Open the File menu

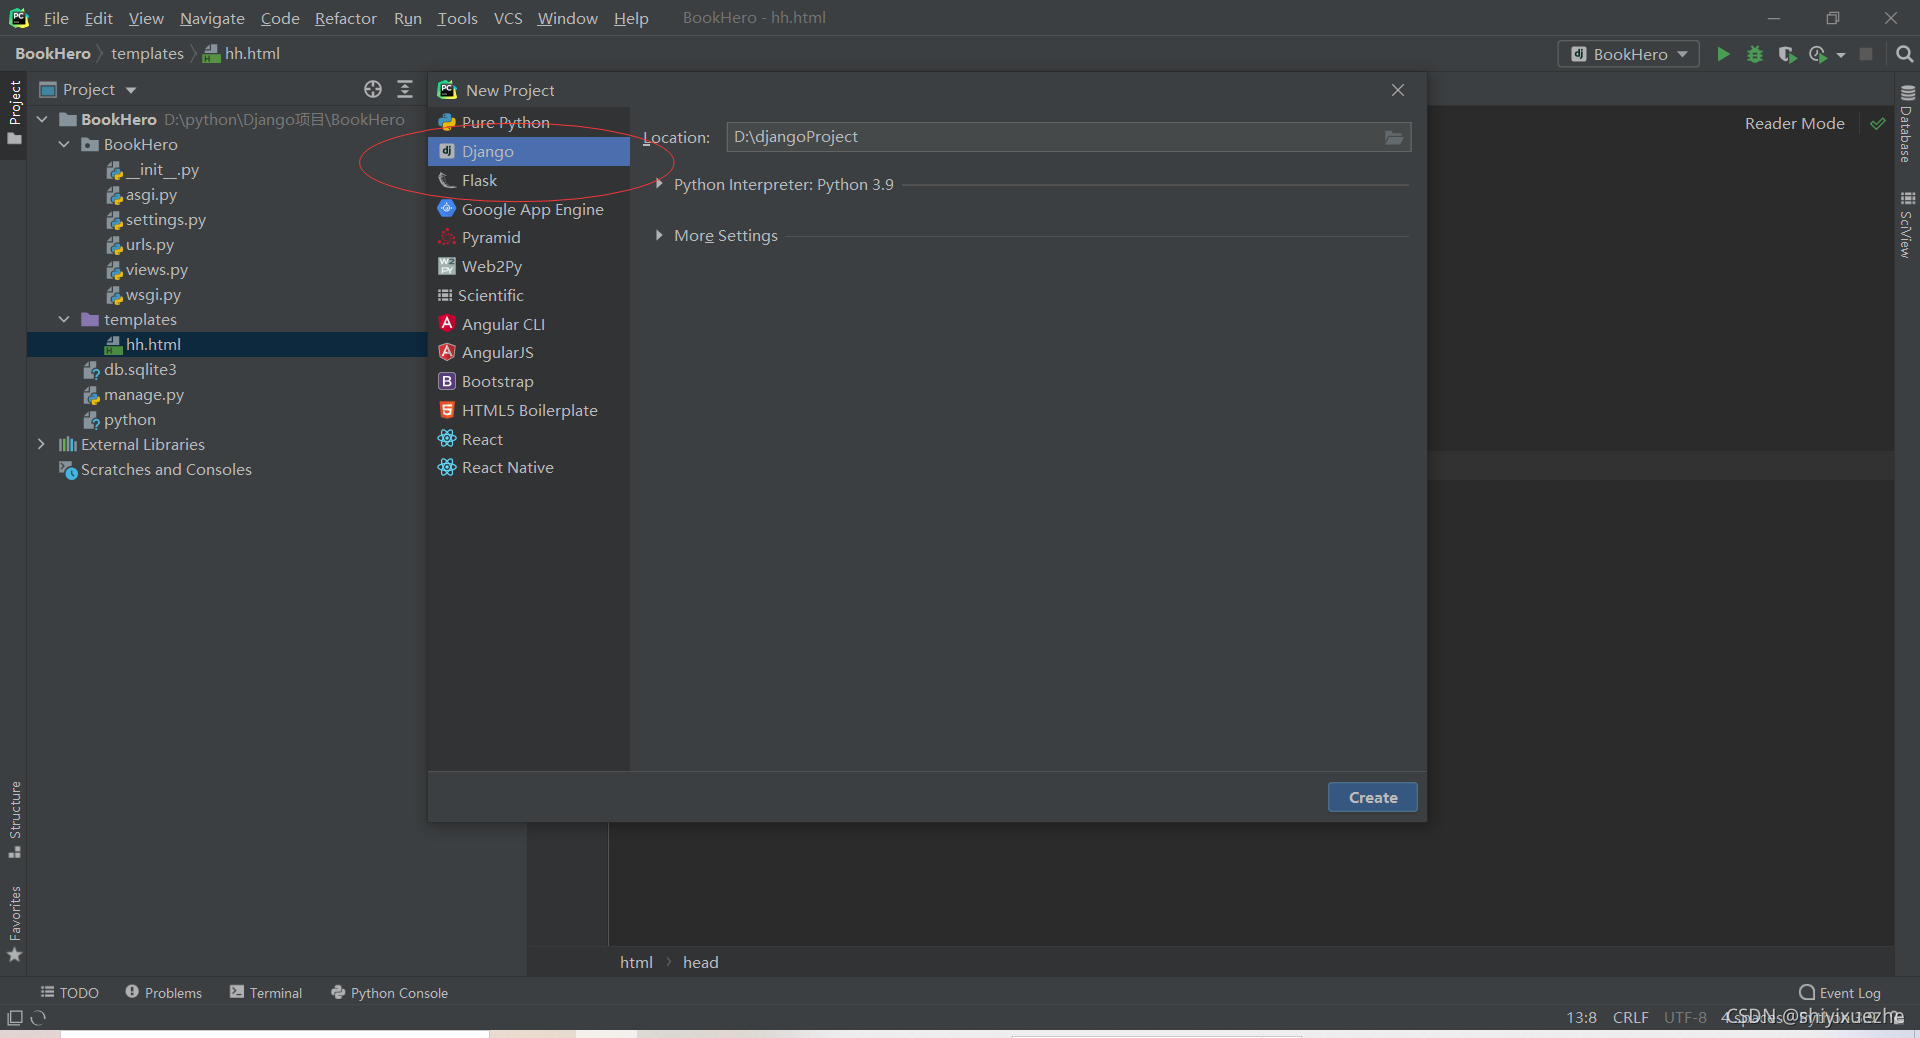56,18
